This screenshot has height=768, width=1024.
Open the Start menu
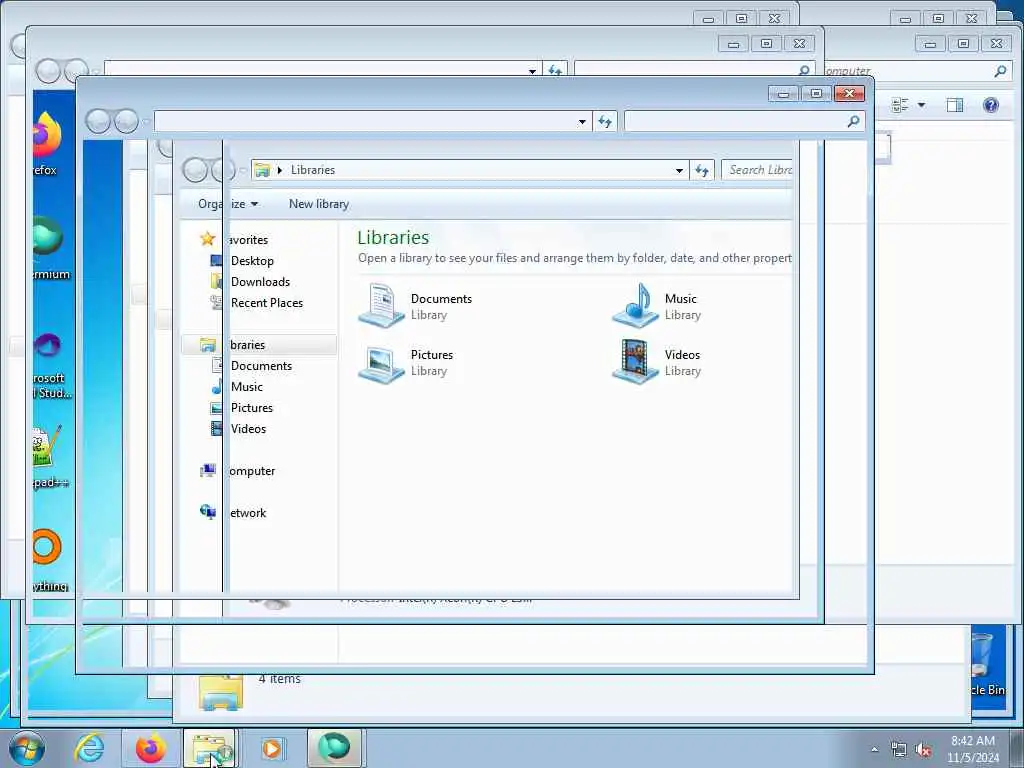27,748
